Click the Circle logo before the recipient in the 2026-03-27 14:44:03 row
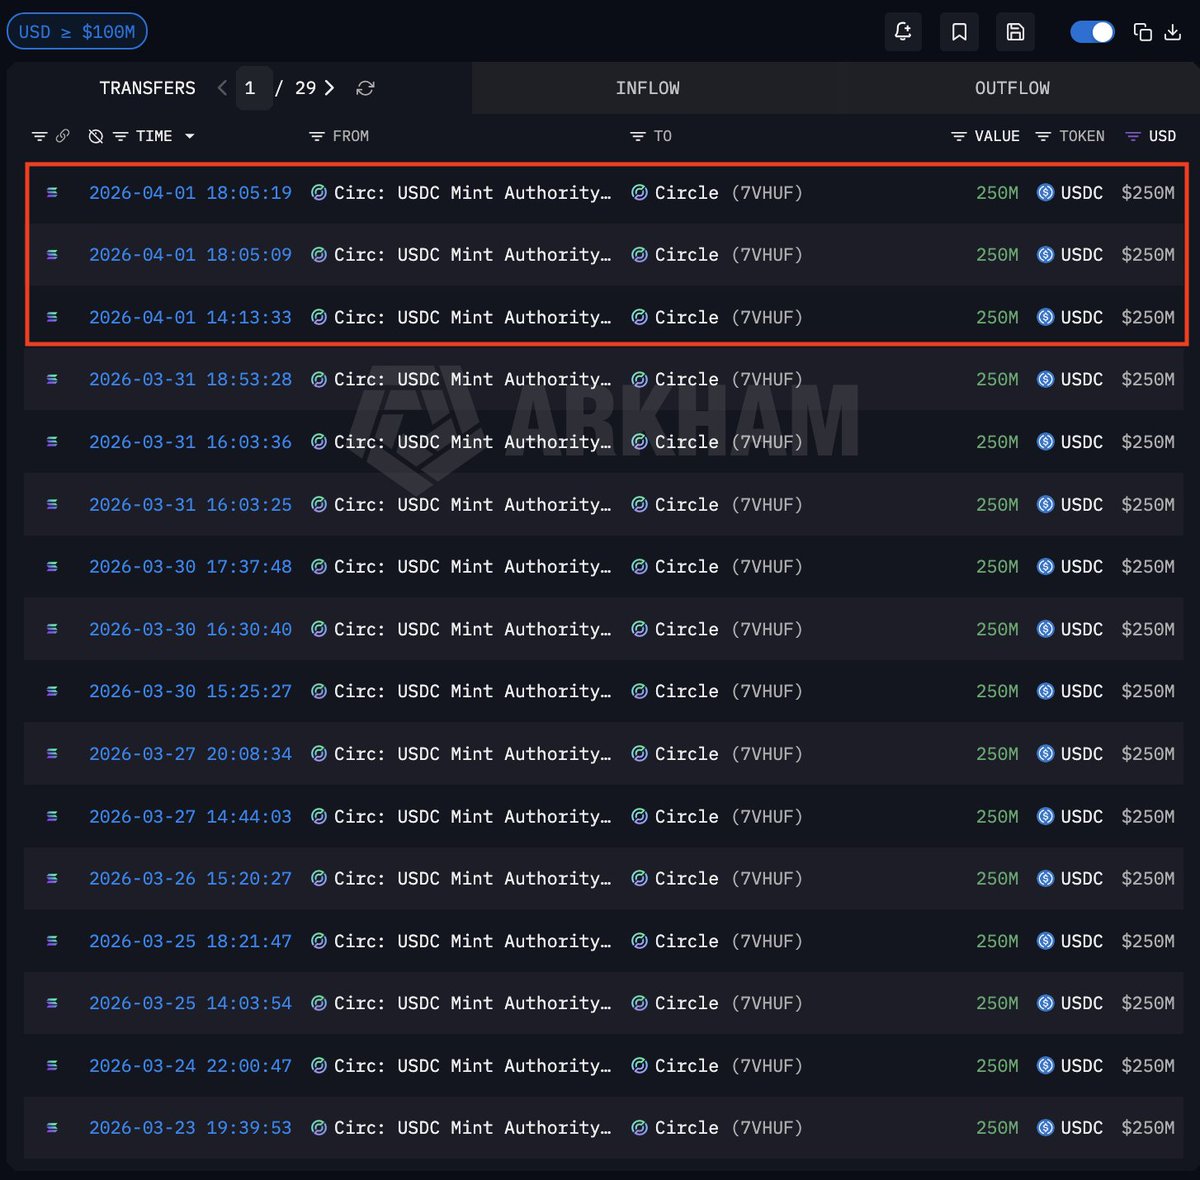The height and width of the screenshot is (1180, 1200). (x=640, y=817)
